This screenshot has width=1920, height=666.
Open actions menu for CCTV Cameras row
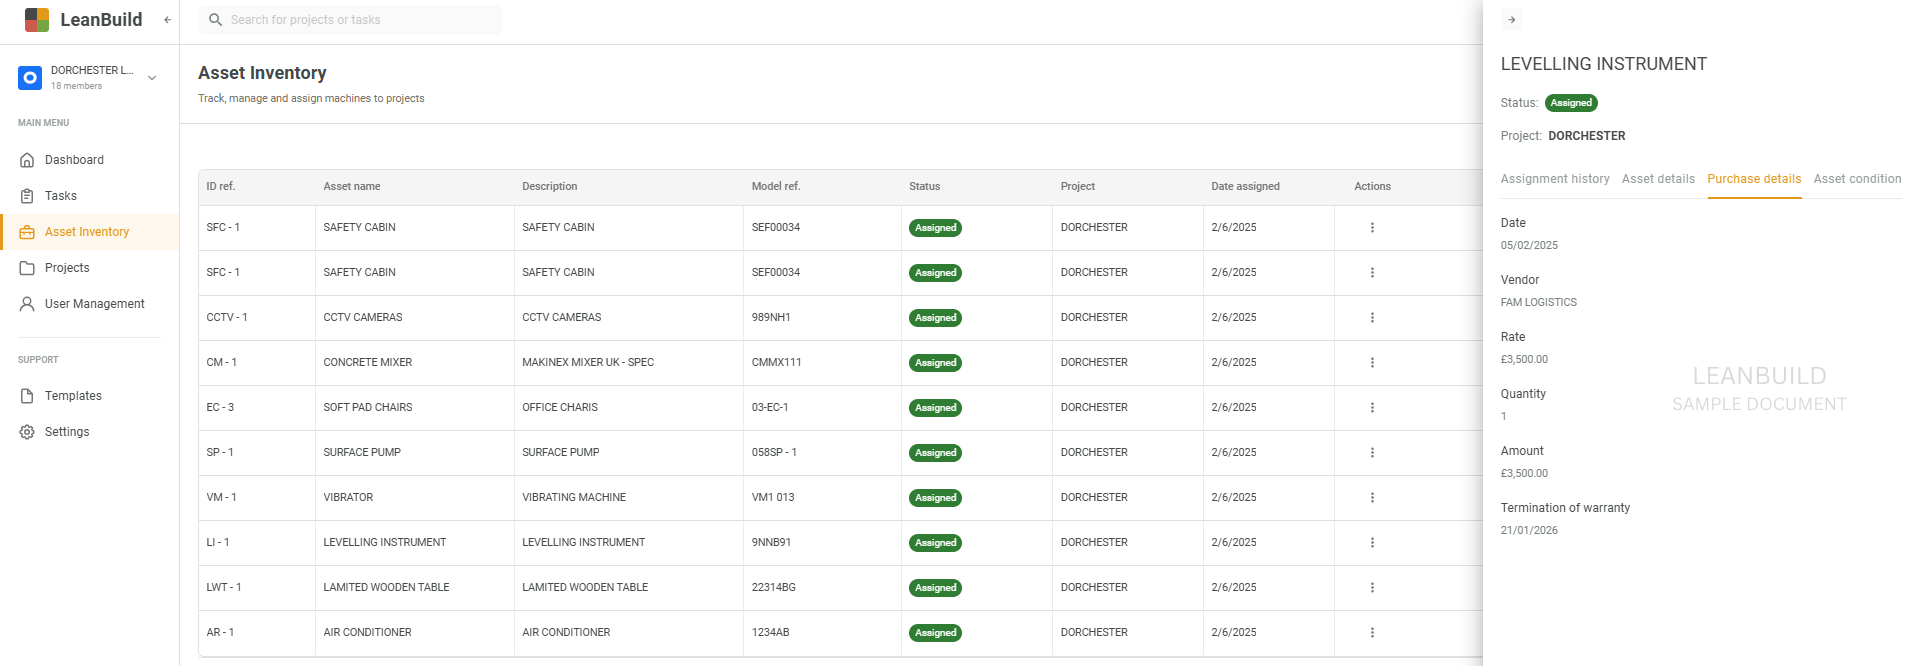tap(1372, 318)
